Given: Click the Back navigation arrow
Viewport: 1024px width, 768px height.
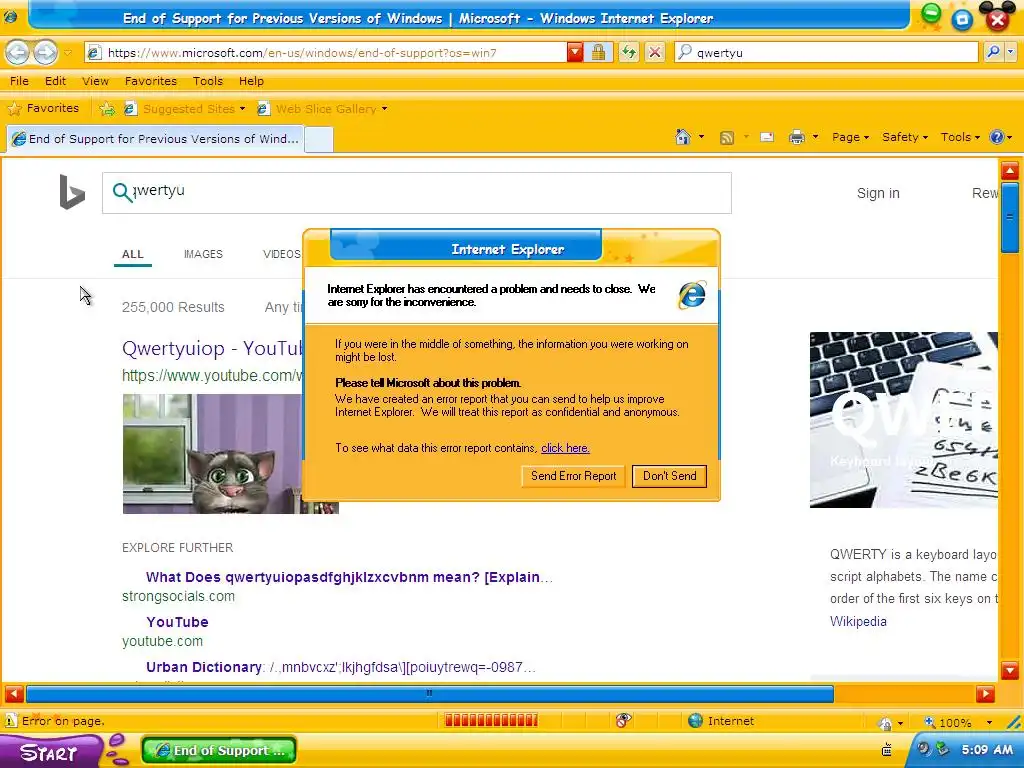Looking at the screenshot, I should [18, 52].
